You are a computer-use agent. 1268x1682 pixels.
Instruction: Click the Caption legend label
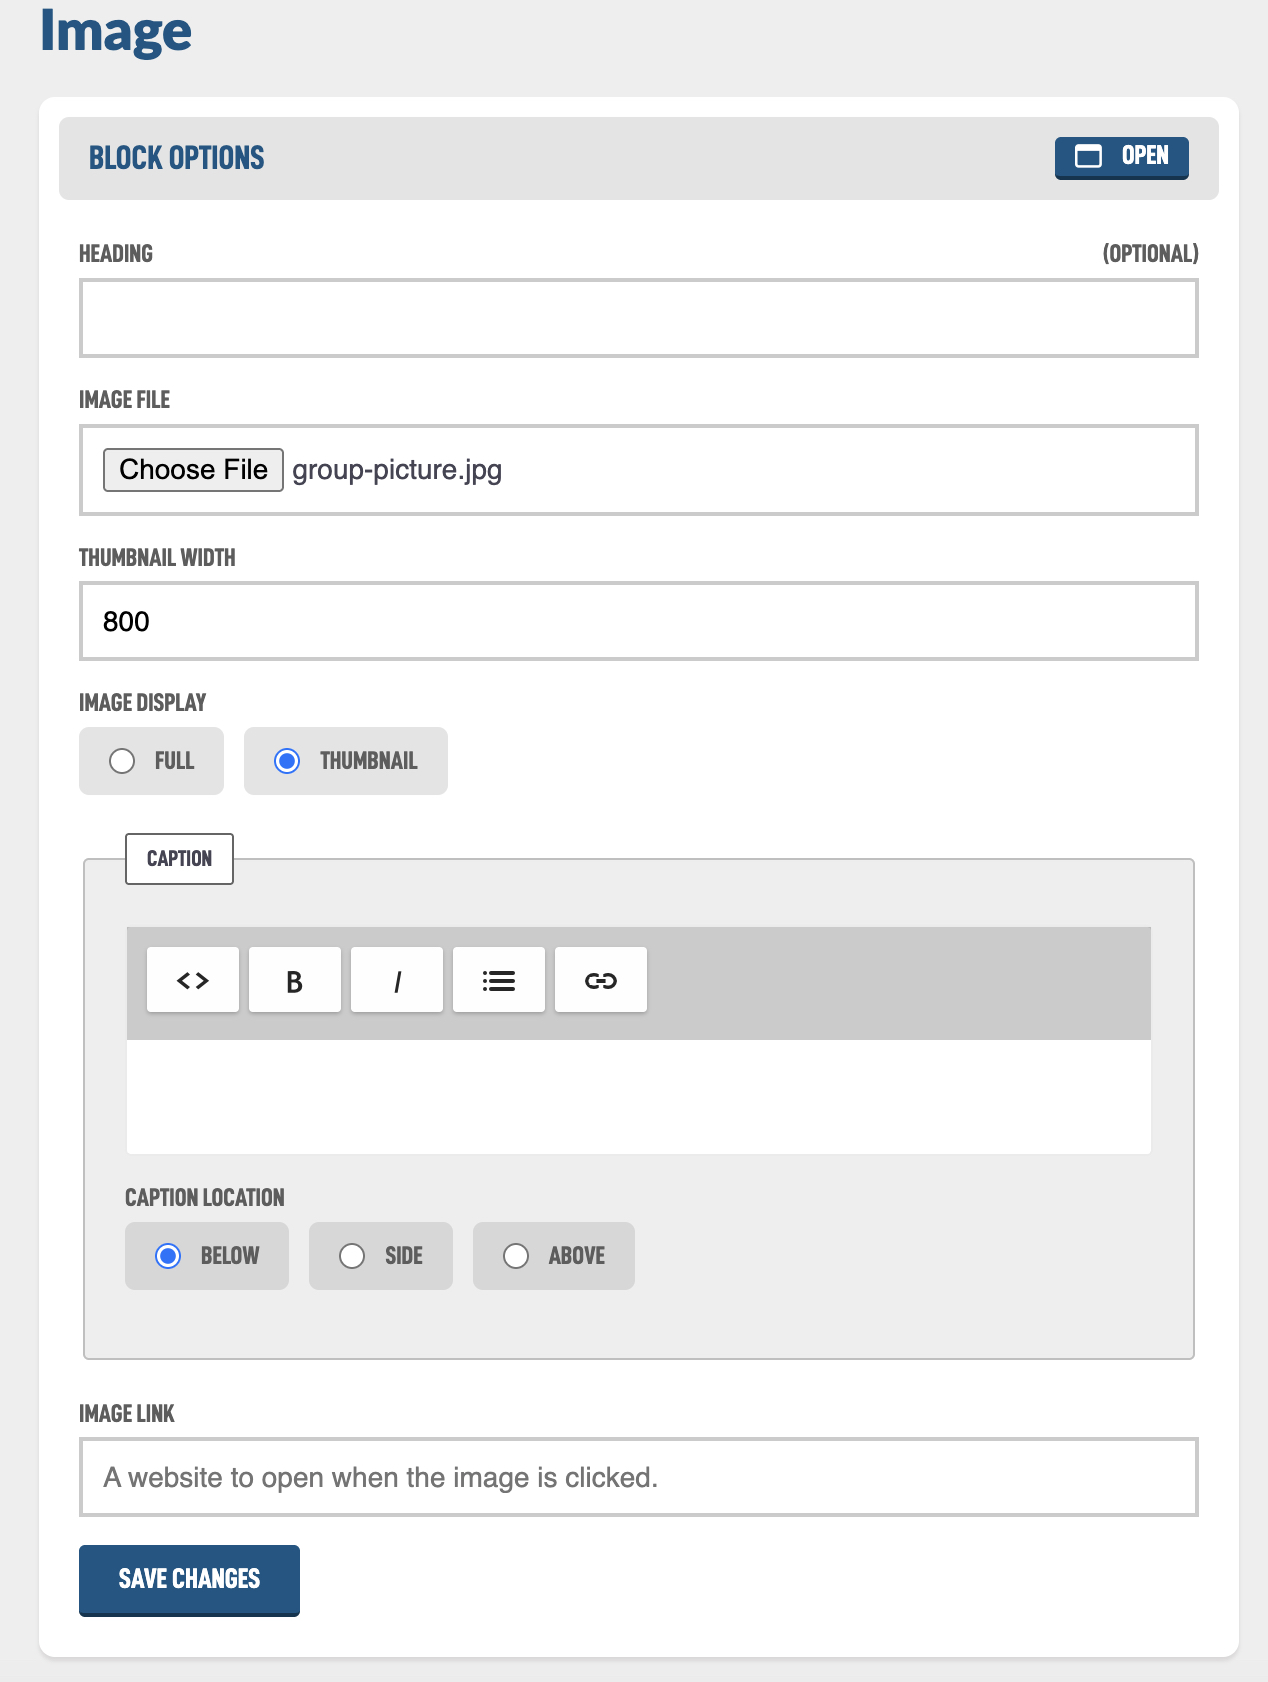tap(179, 858)
